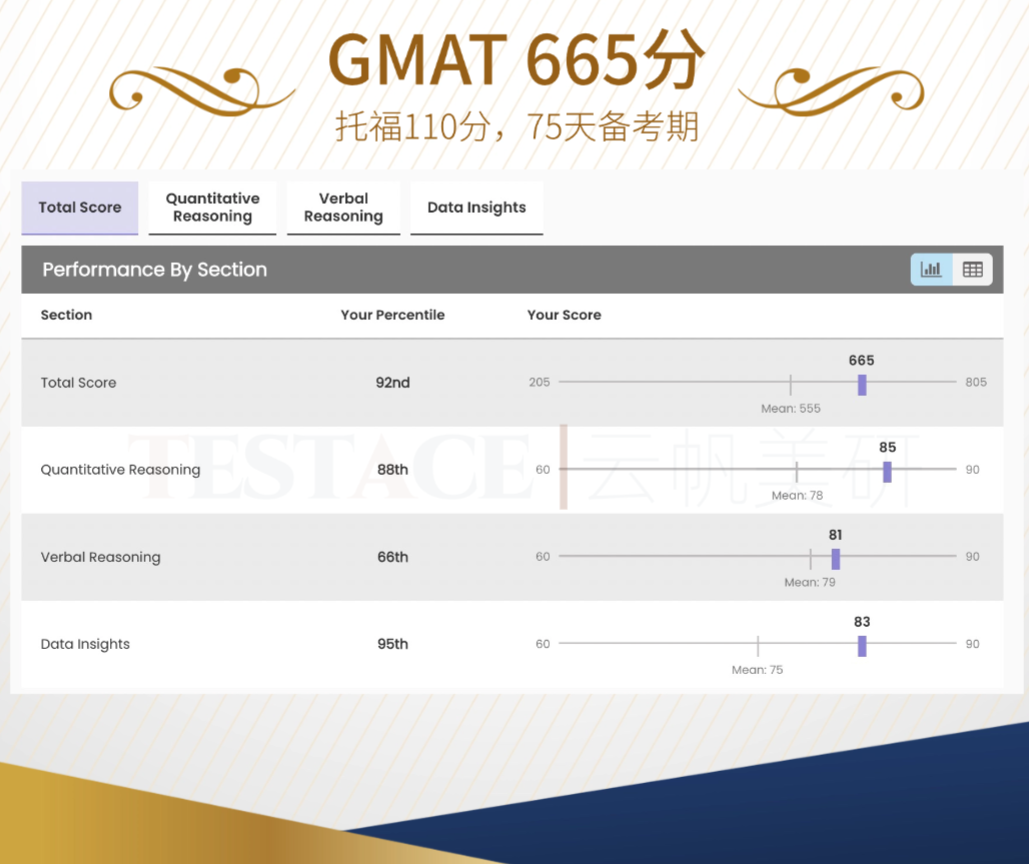Screen dimensions: 1029x864
Task: Switch to bar chart view icon
Action: click(x=931, y=269)
